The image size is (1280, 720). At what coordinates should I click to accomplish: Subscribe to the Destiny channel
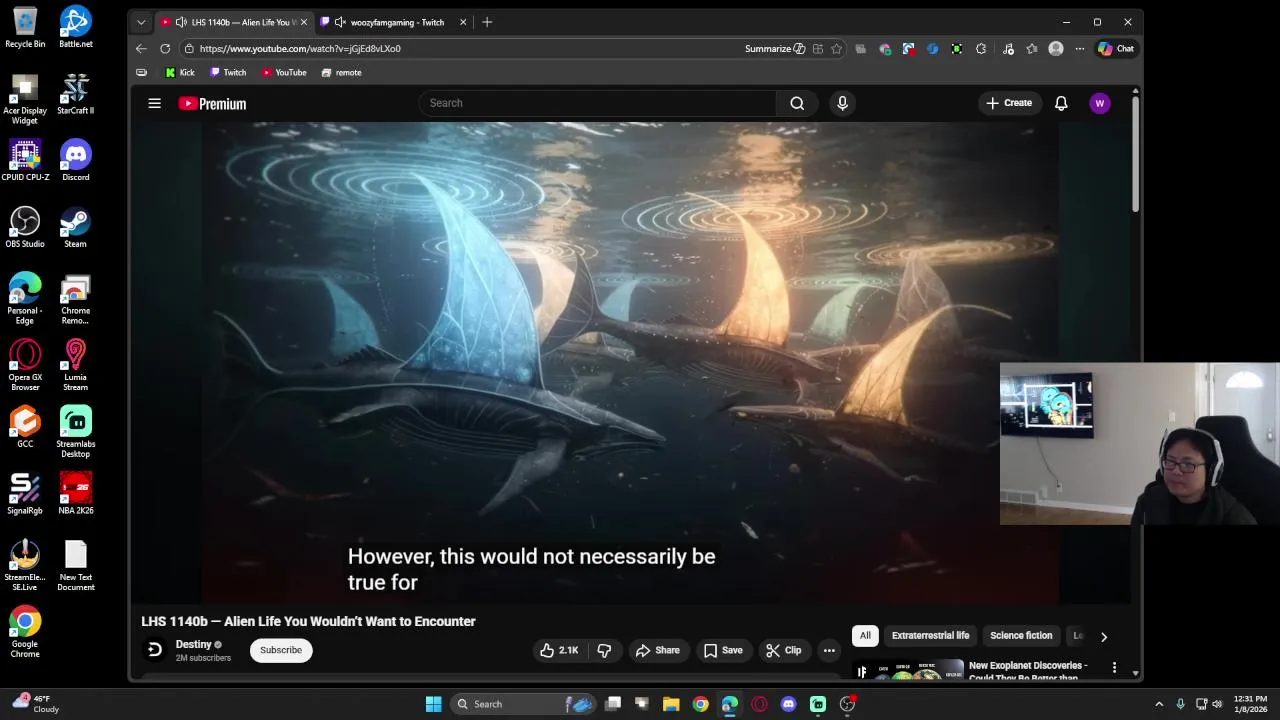(x=281, y=650)
